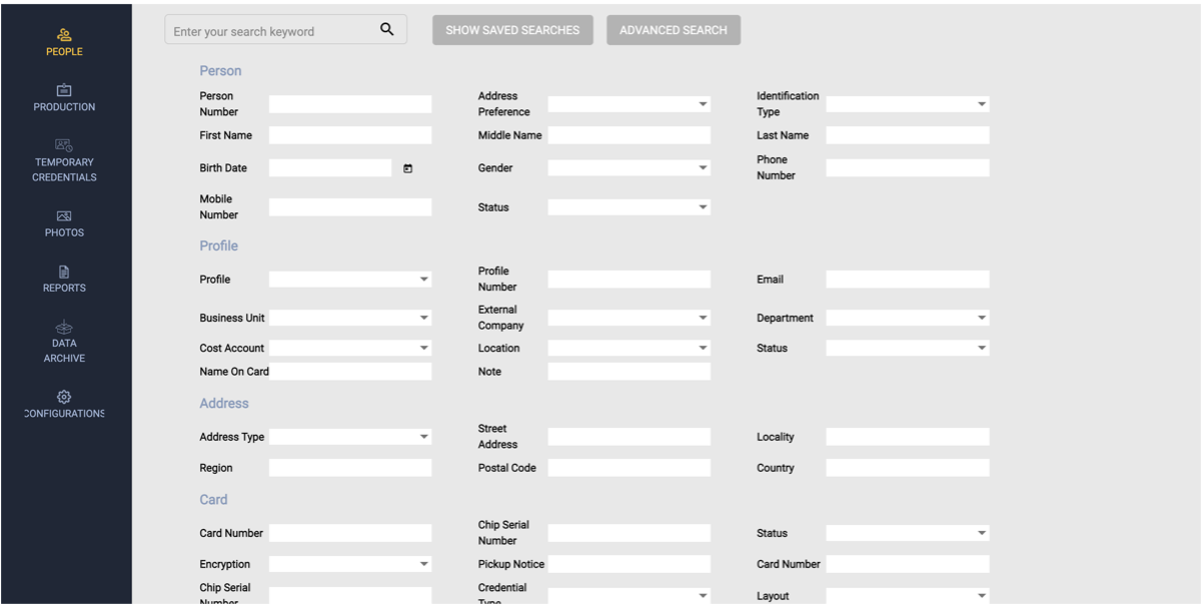
Task: Open the Gender dropdown
Action: [703, 167]
